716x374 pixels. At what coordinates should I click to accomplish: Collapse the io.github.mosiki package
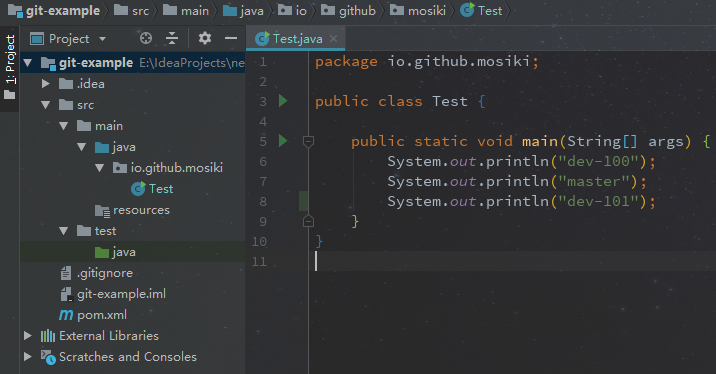pyautogui.click(x=100, y=168)
